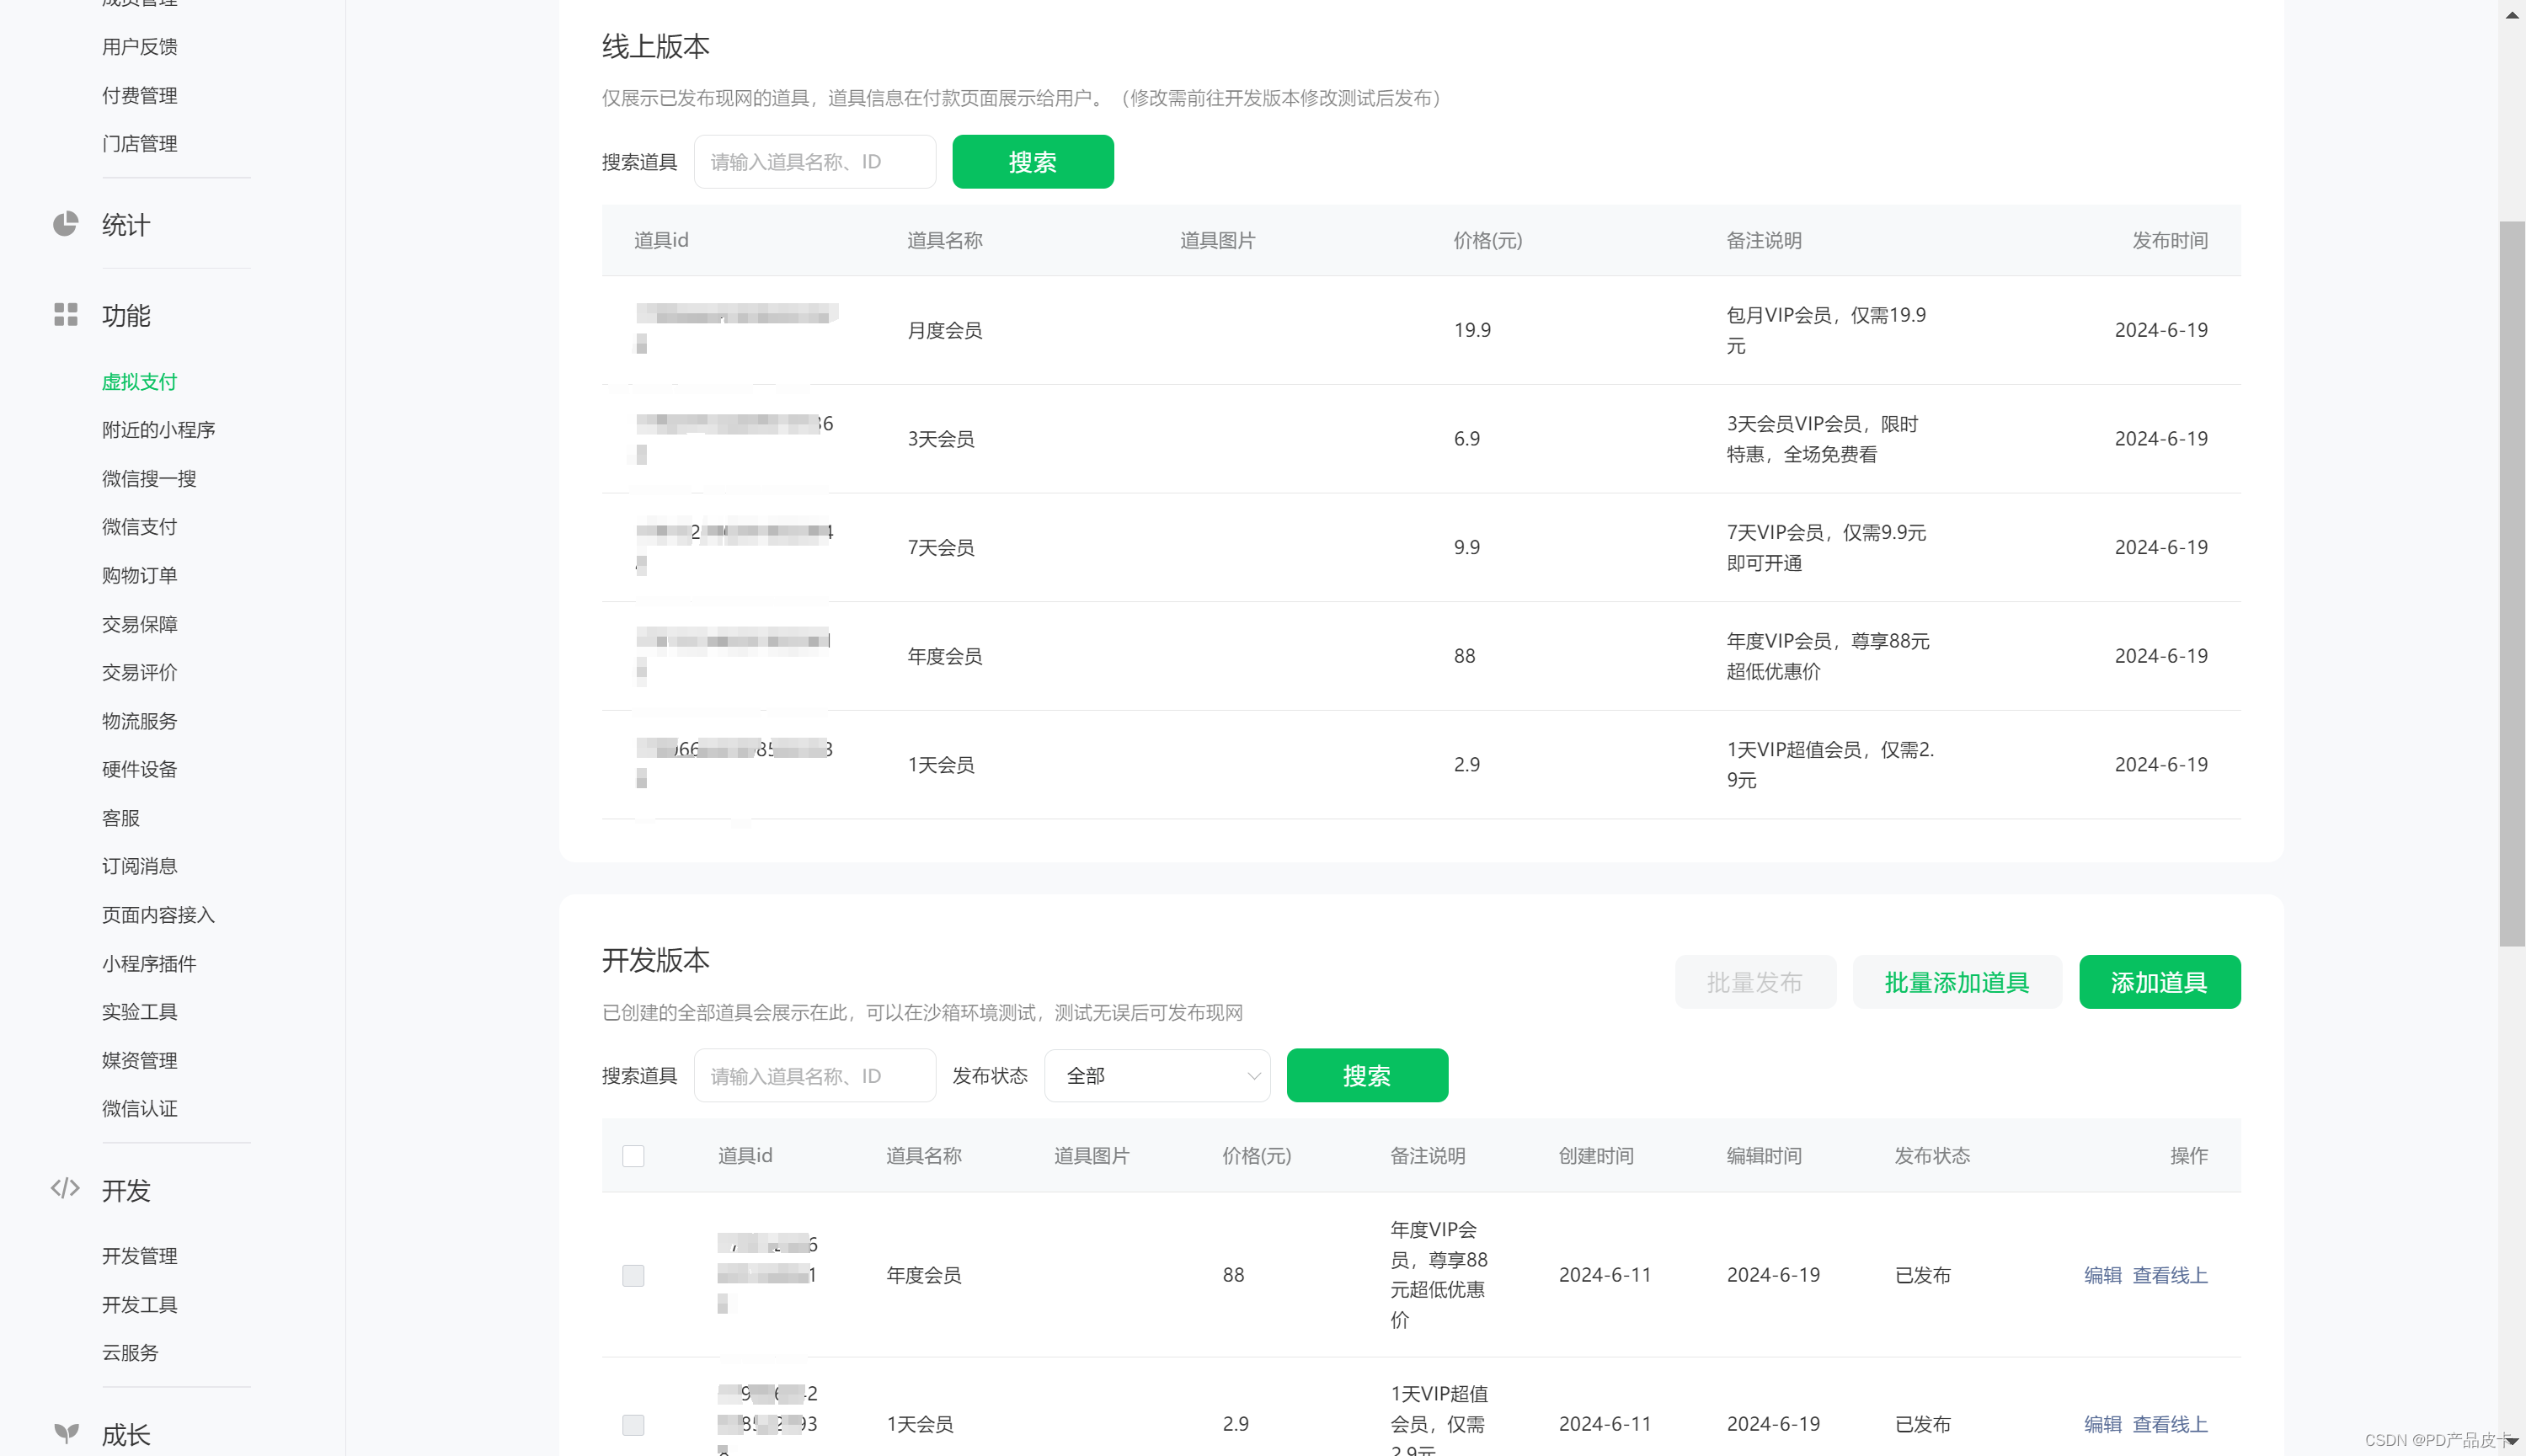
Task: Click the 线上版本 搜索 button
Action: point(1033,162)
